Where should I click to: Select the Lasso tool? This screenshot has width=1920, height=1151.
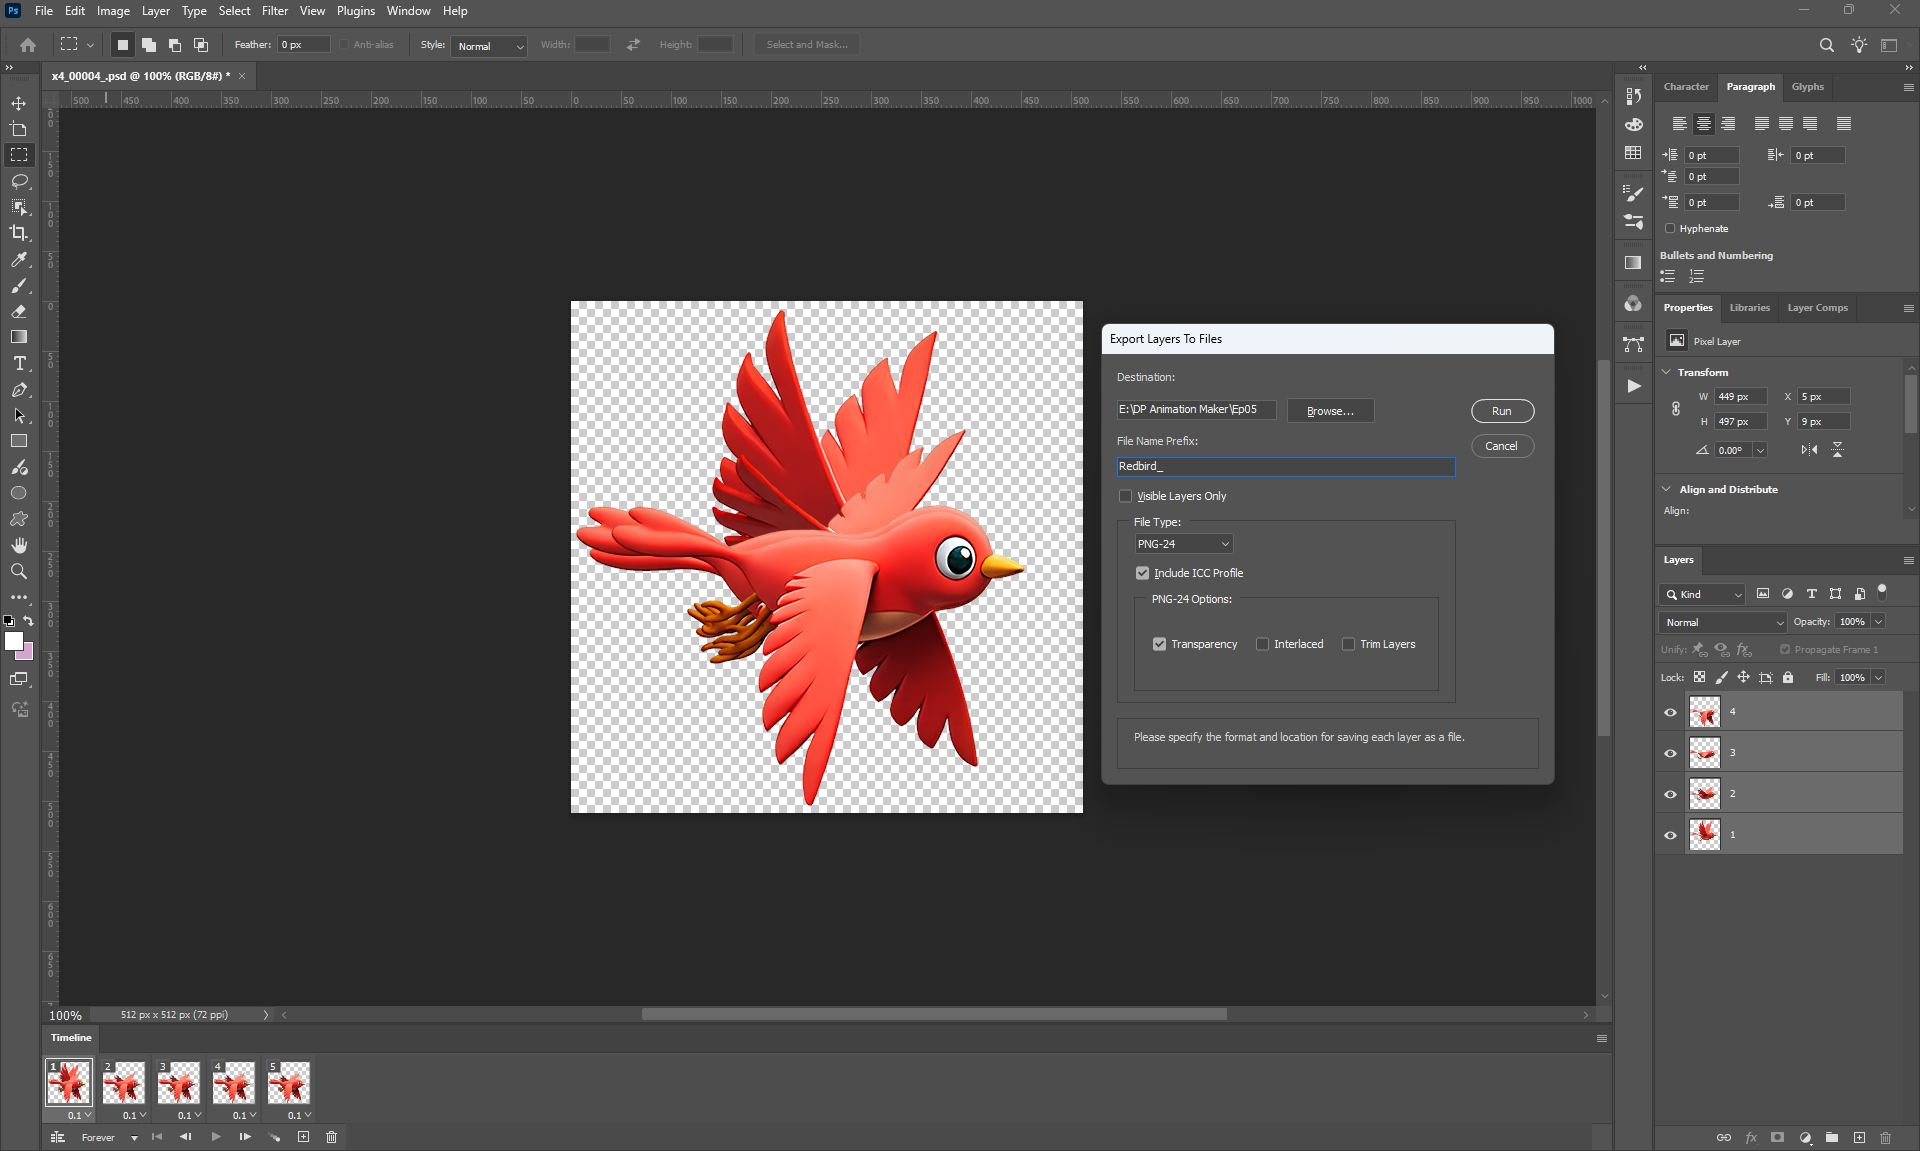19,181
